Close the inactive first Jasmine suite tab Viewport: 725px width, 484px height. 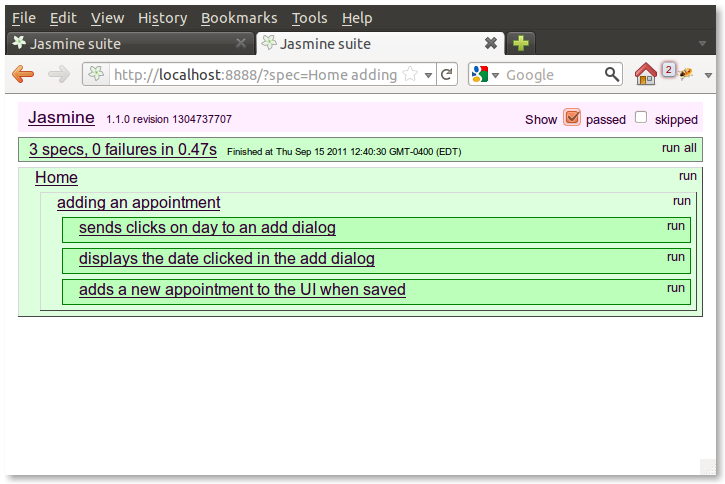pos(241,43)
